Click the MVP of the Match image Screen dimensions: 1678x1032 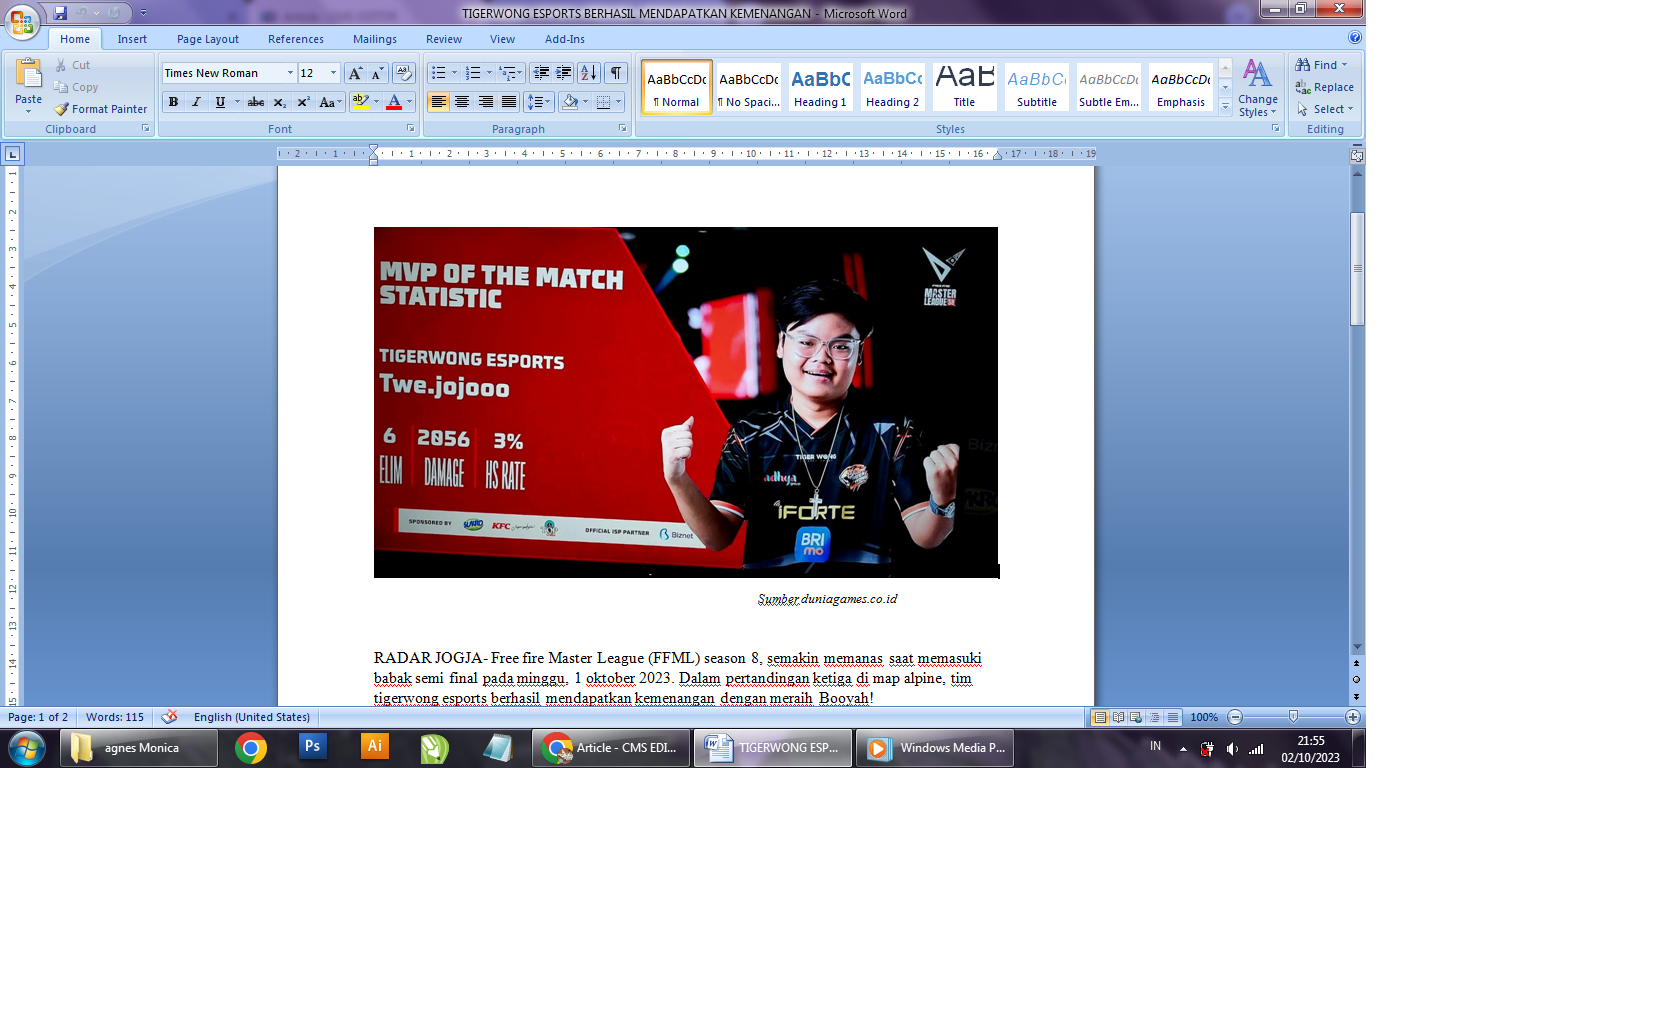tap(686, 402)
